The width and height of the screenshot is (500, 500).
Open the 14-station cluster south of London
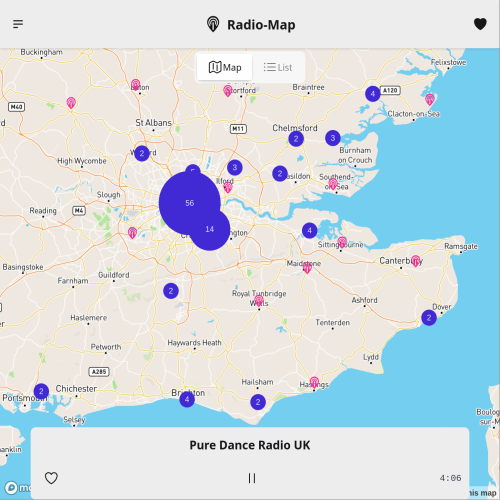pyautogui.click(x=210, y=229)
